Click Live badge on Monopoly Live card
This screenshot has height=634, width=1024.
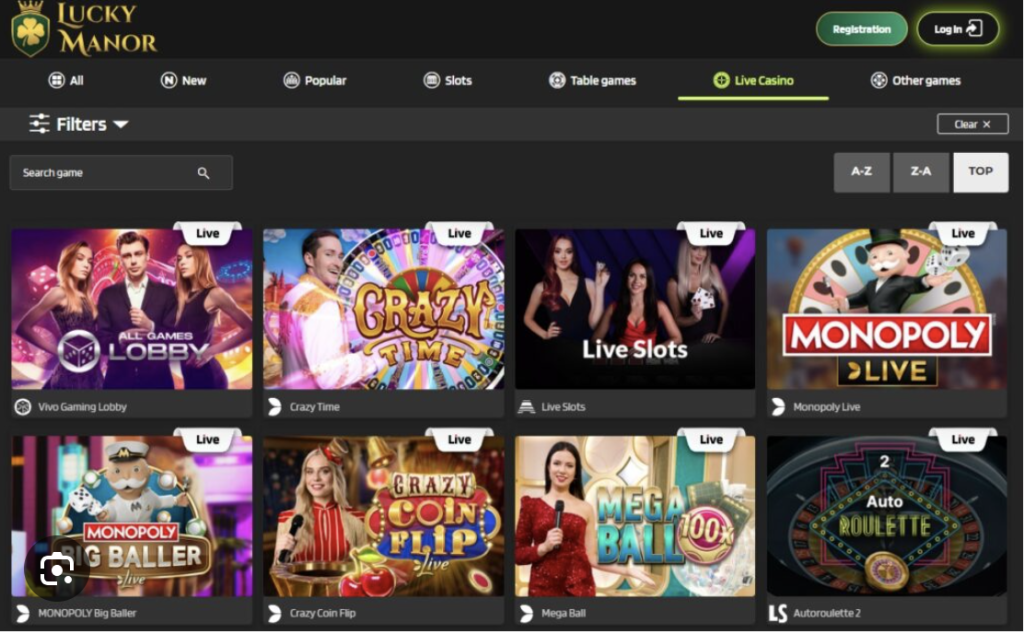963,233
